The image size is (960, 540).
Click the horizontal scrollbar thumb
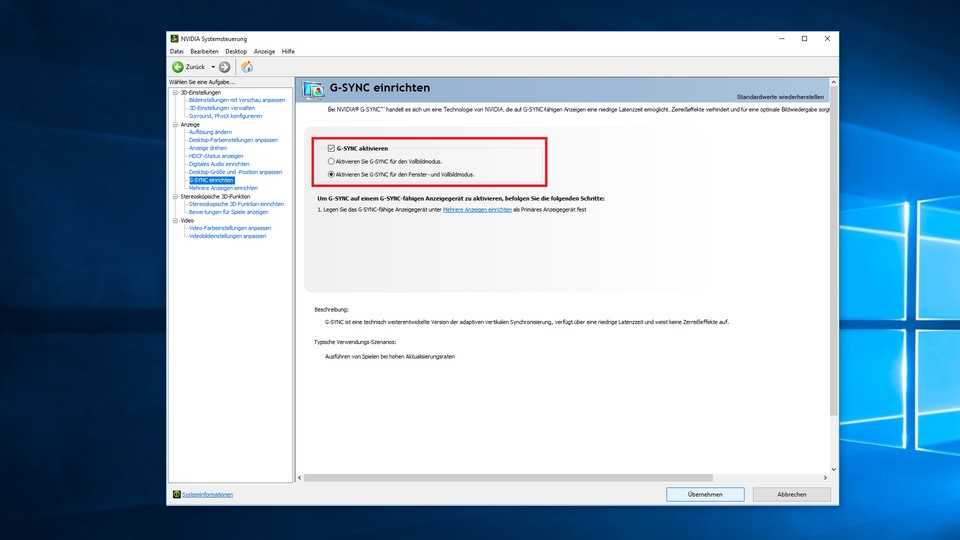pyautogui.click(x=508, y=478)
